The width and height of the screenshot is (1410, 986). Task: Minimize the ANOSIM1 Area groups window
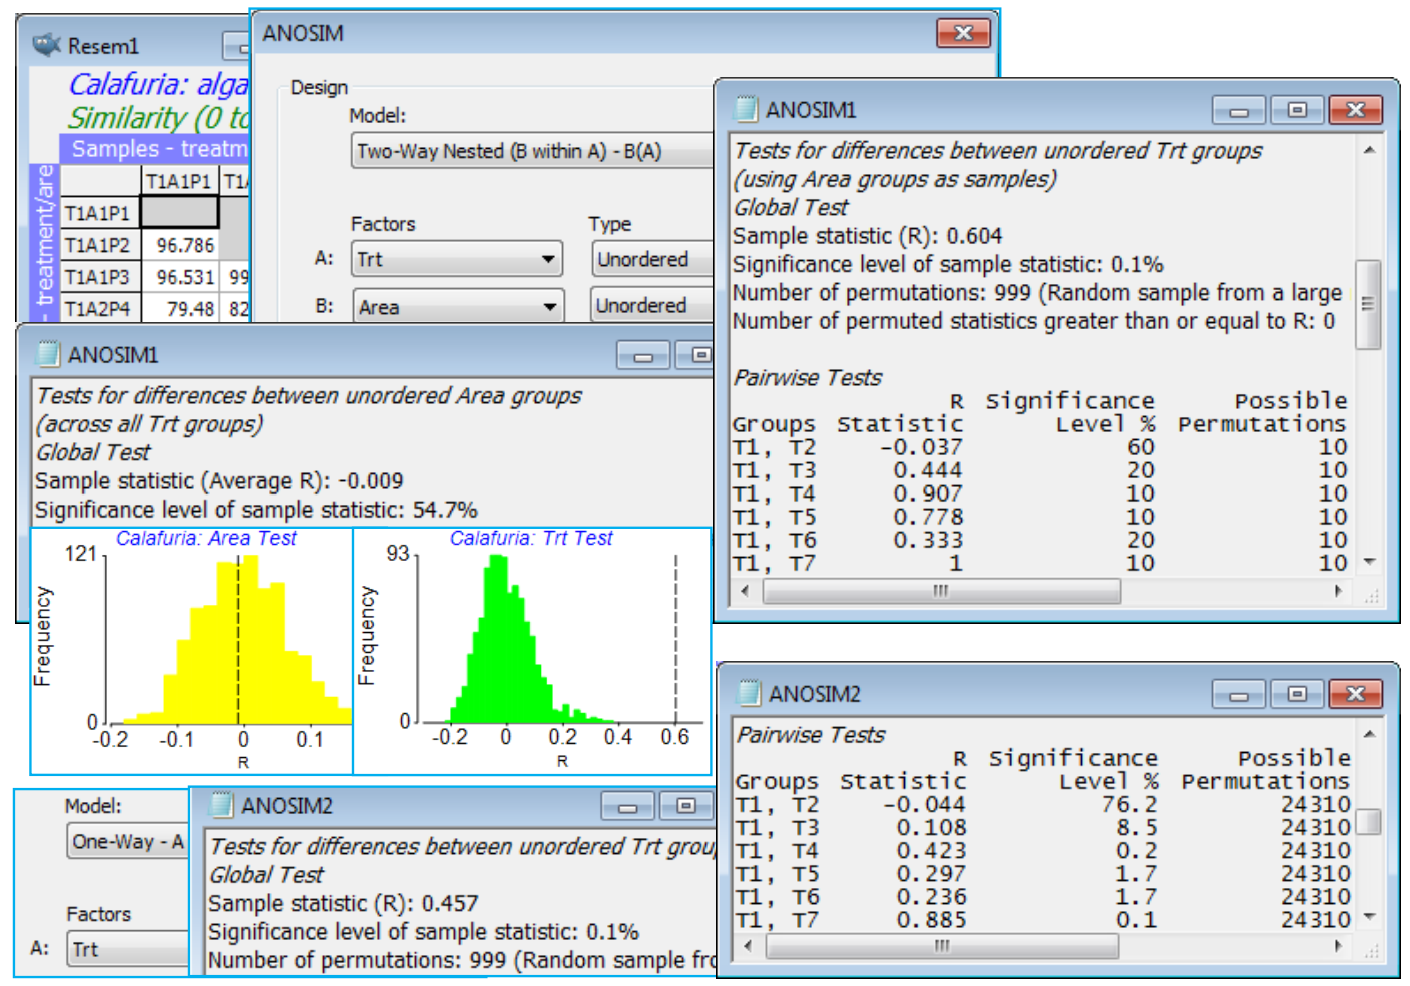[643, 354]
